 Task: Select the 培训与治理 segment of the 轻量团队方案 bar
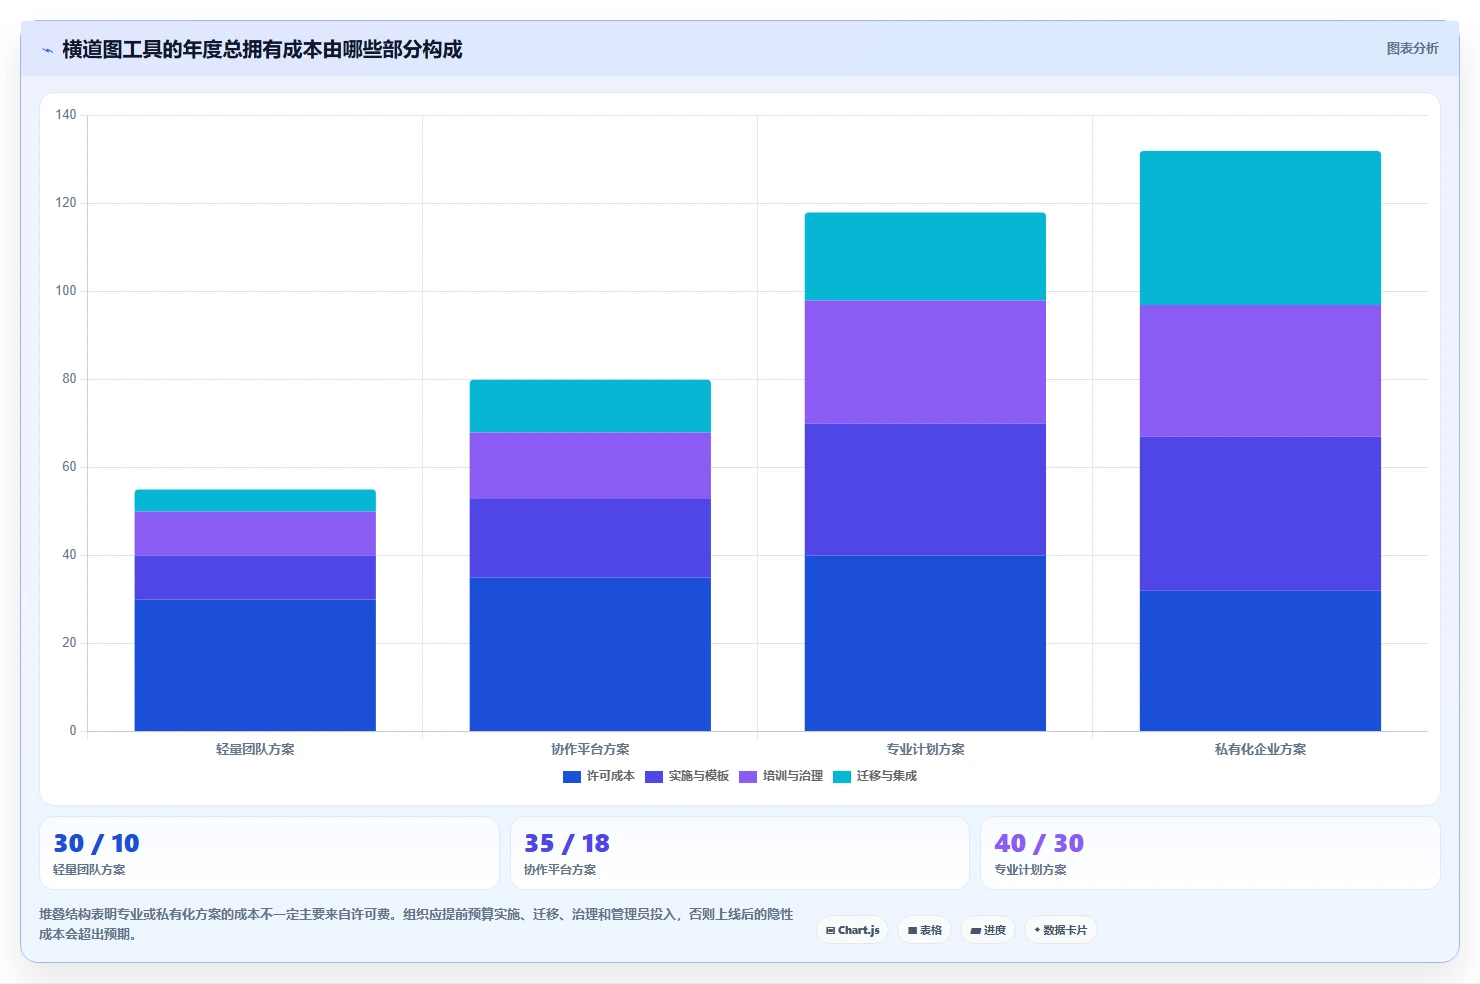pos(255,533)
